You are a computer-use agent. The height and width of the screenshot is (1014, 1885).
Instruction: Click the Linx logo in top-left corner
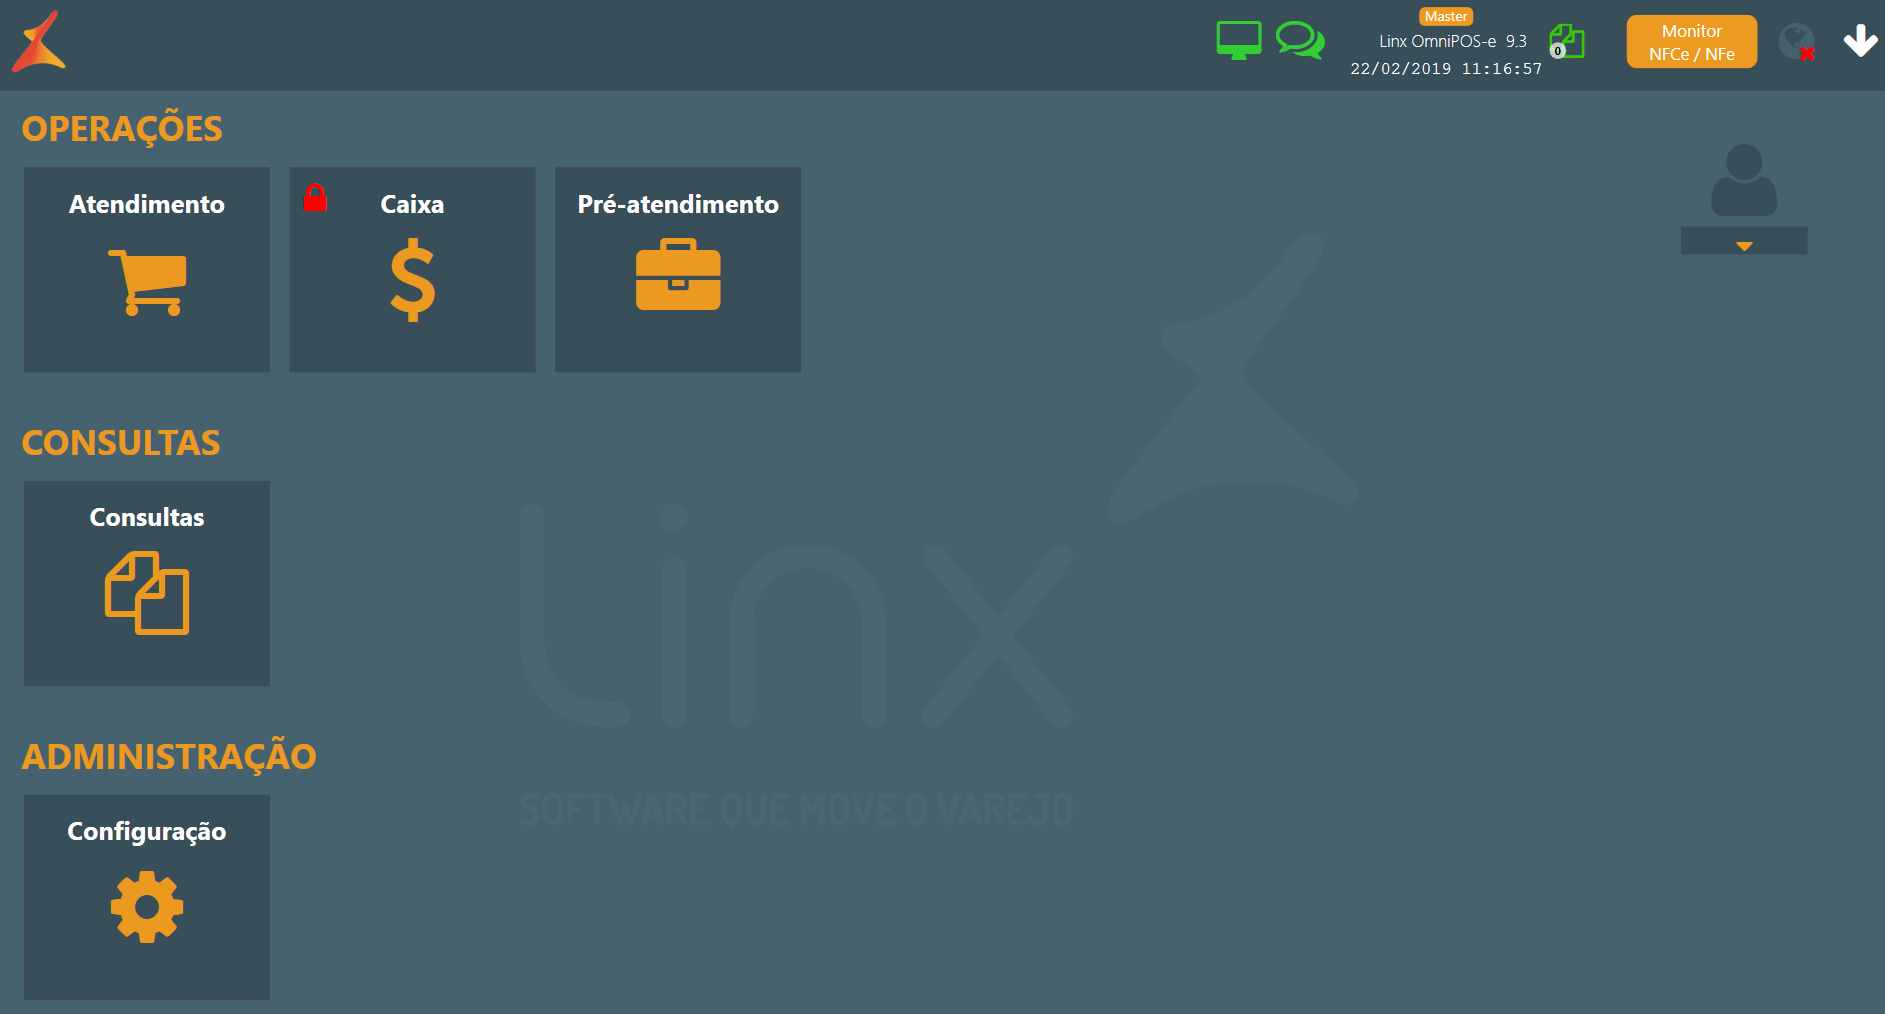(x=39, y=42)
